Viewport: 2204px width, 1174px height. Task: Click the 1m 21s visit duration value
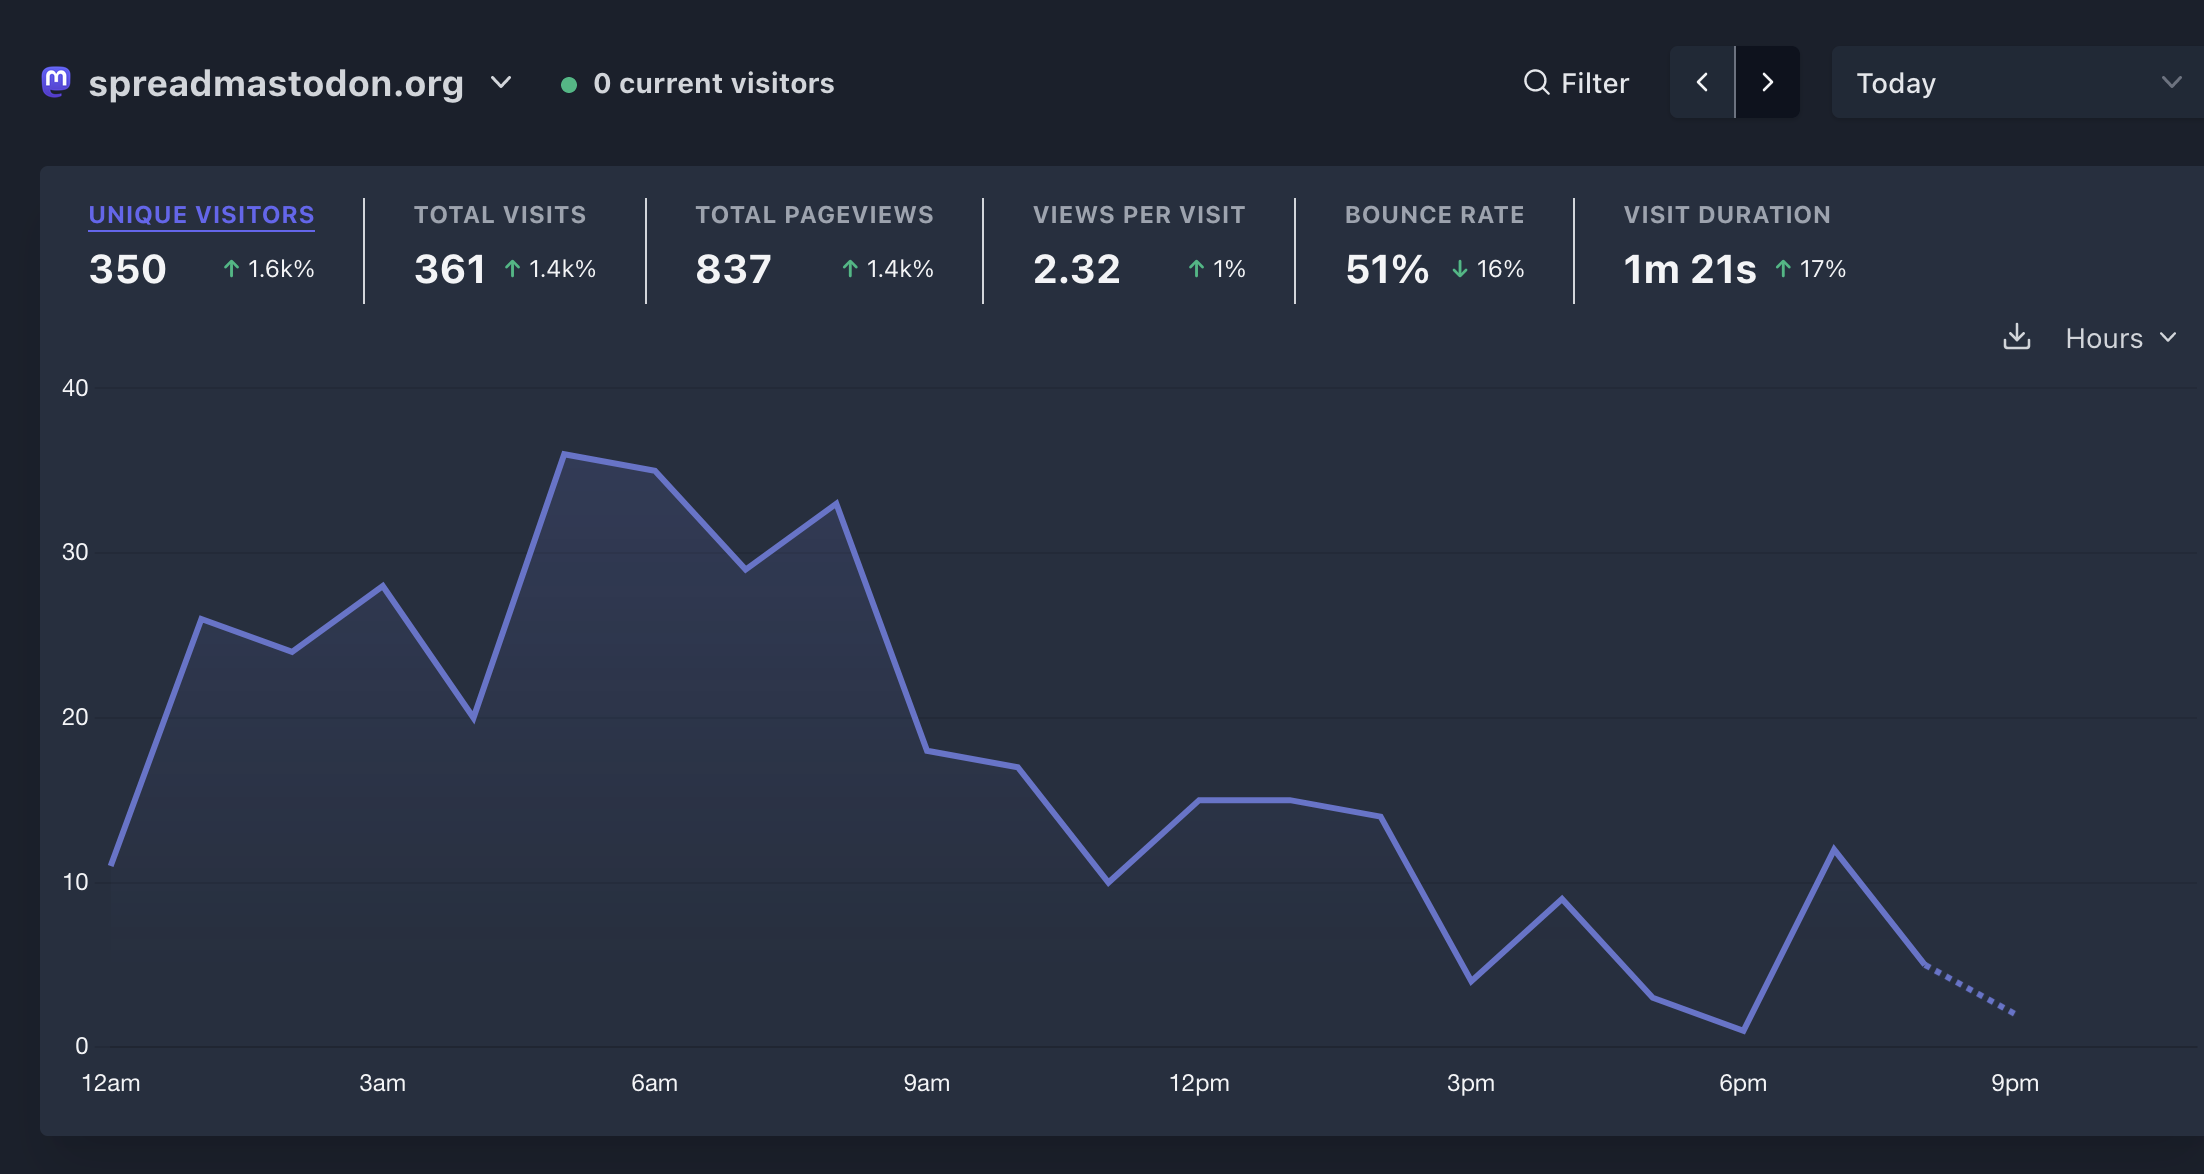tap(1690, 269)
